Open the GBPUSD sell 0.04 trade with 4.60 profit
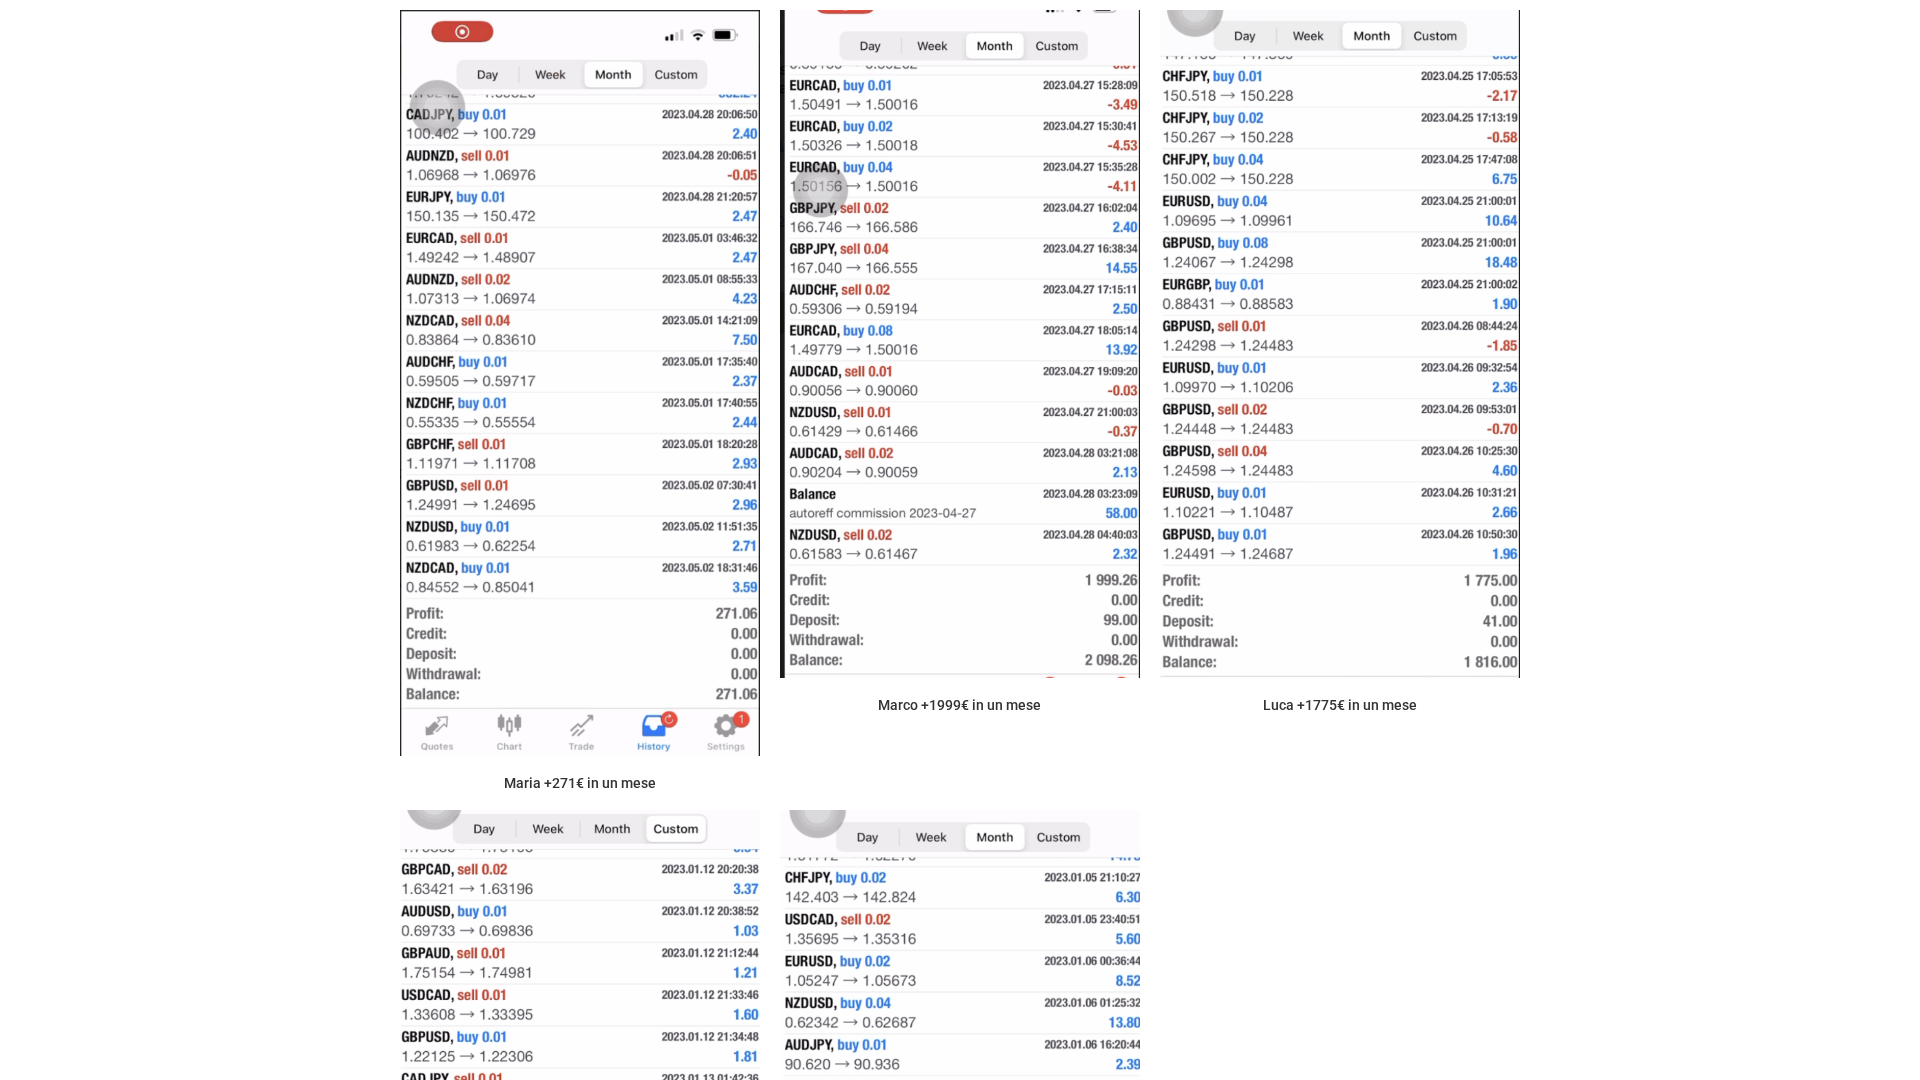Screen dimensions: 1920x1080 (1340, 461)
